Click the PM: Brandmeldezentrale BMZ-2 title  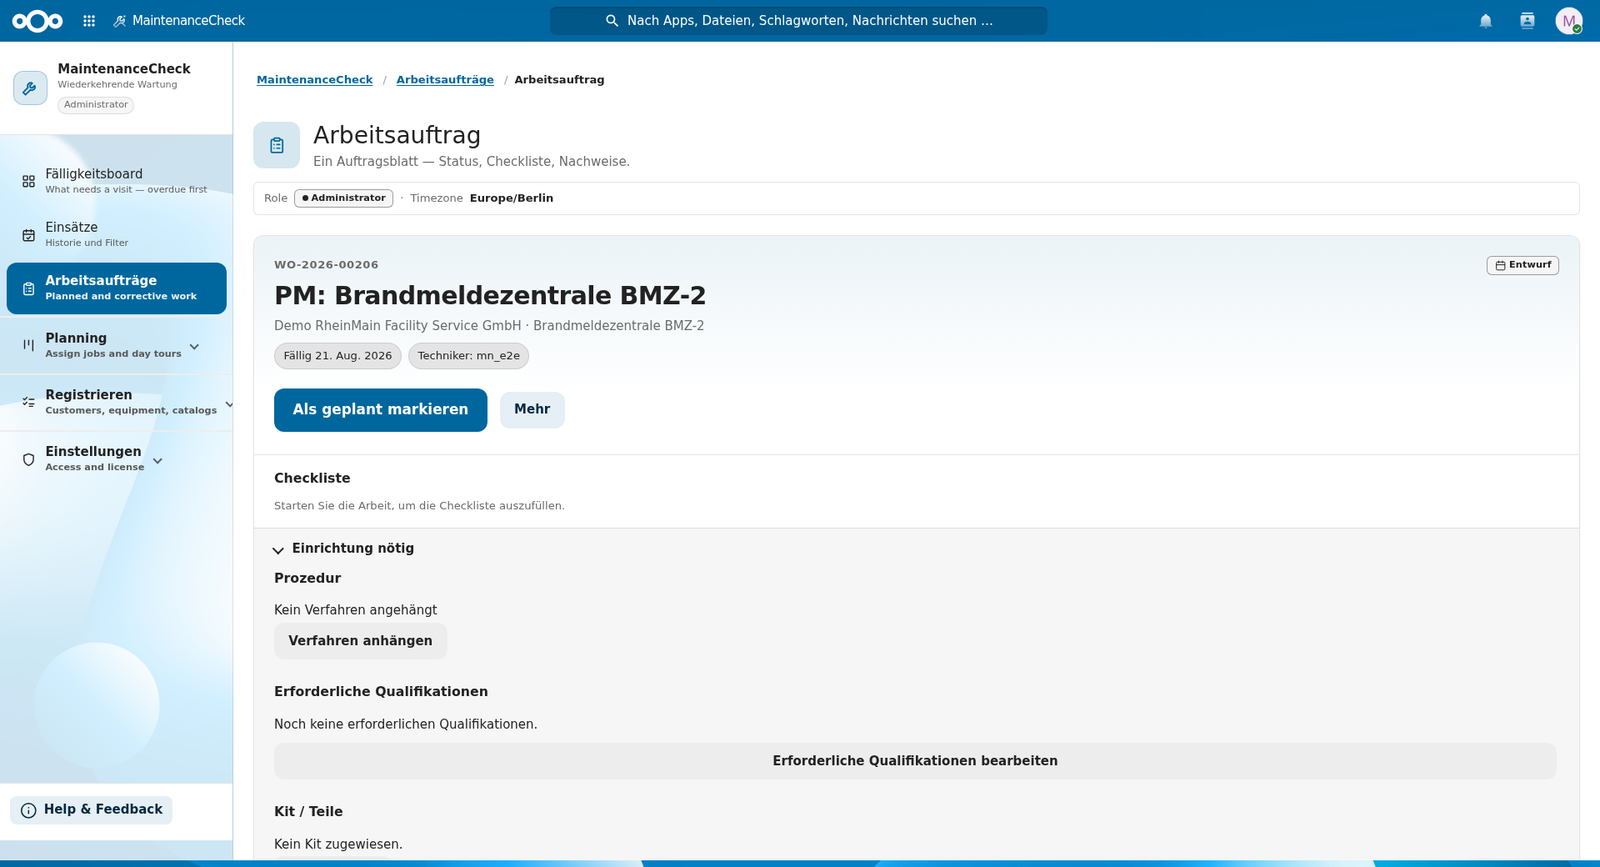(x=490, y=296)
